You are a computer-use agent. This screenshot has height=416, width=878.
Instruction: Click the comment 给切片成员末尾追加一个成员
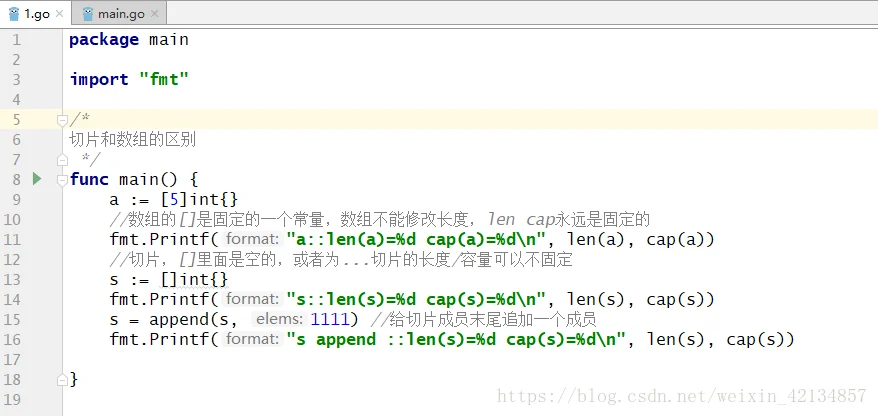pyautogui.click(x=483, y=320)
